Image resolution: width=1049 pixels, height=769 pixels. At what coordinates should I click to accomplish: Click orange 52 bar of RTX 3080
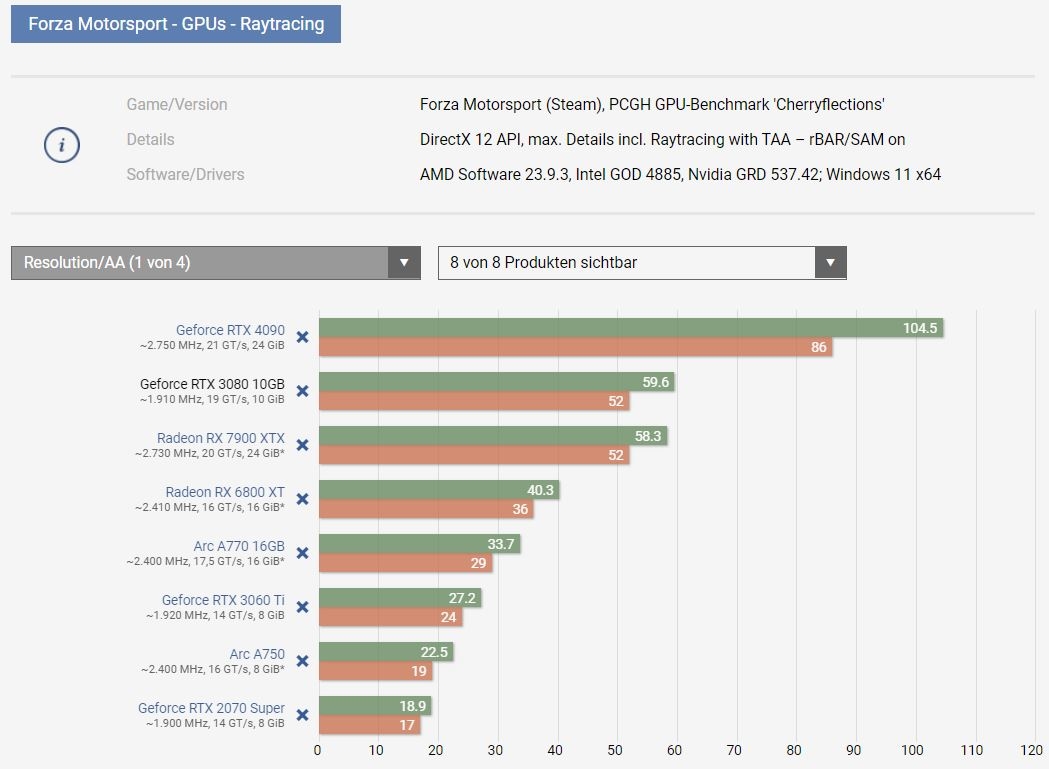474,401
